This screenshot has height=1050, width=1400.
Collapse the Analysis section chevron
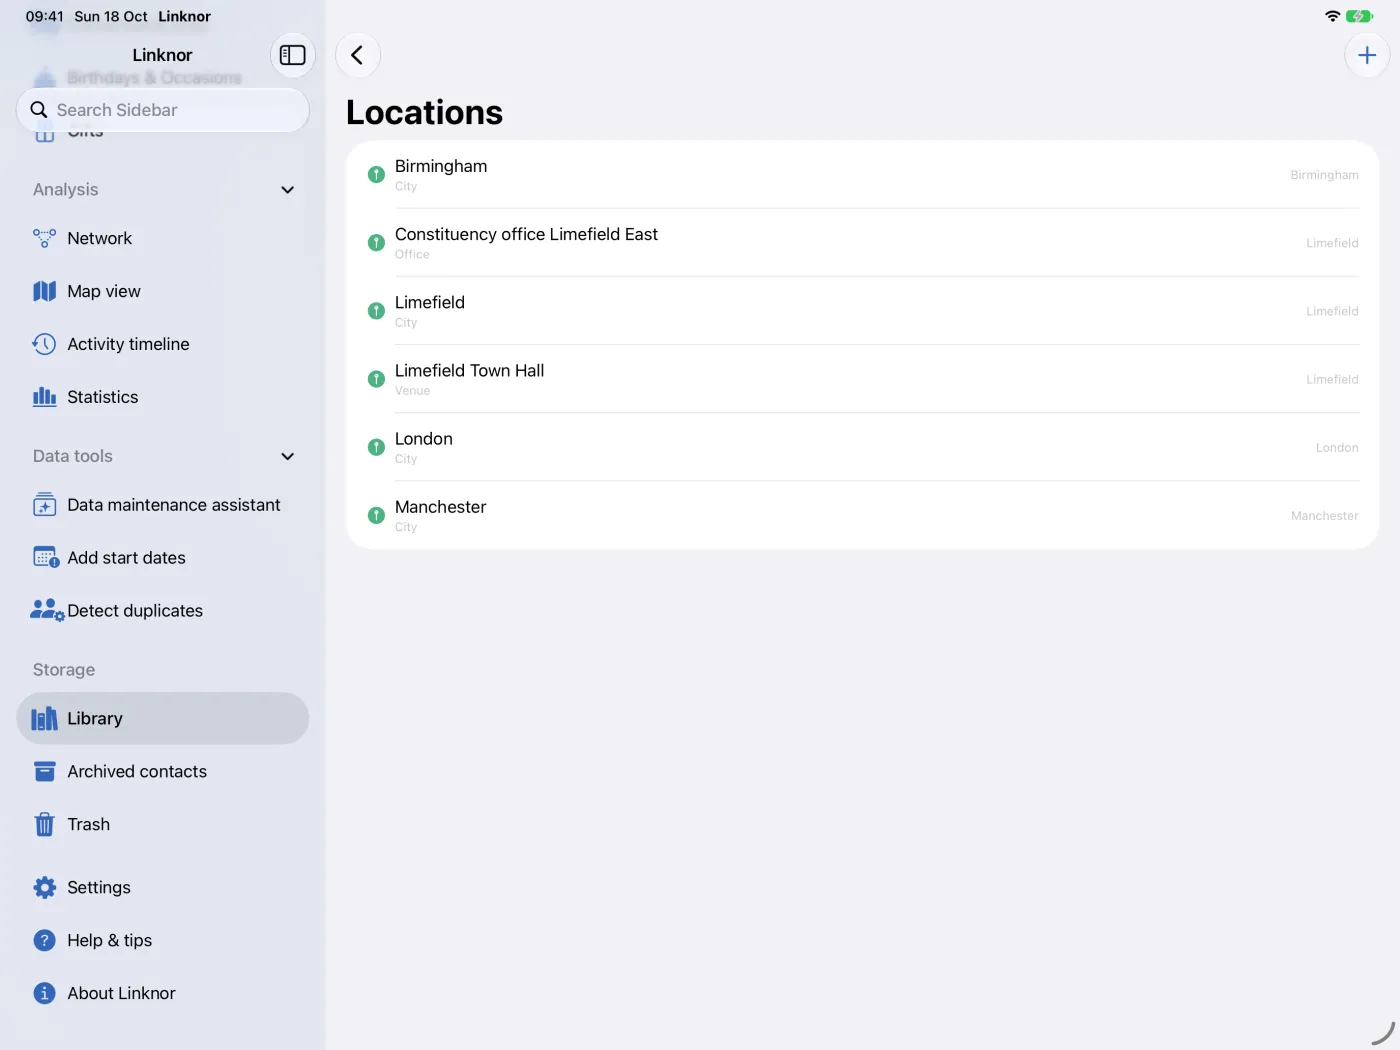[287, 190]
